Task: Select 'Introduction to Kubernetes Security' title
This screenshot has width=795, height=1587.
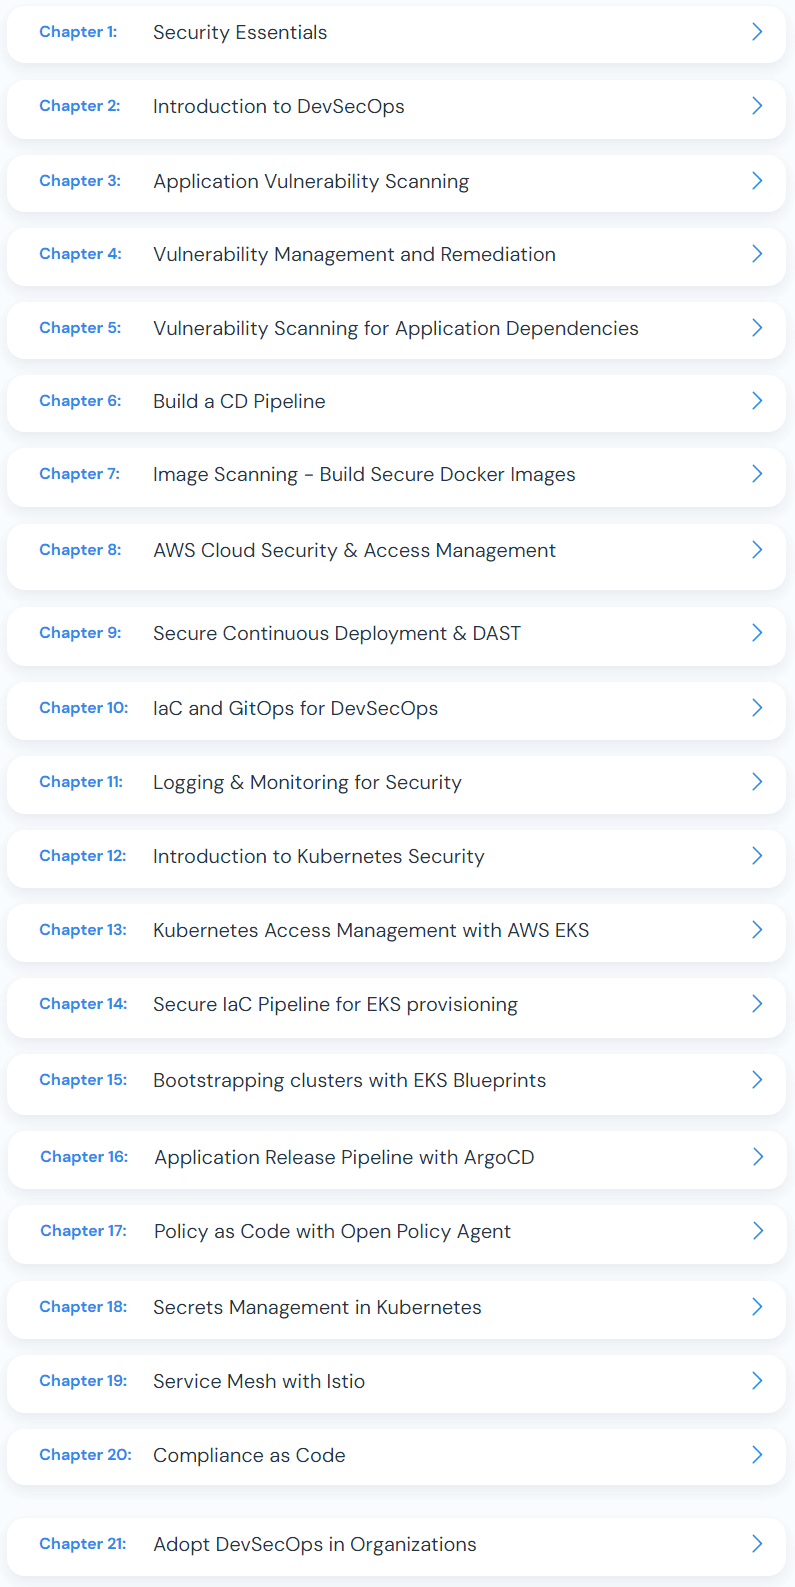Action: click(x=318, y=856)
